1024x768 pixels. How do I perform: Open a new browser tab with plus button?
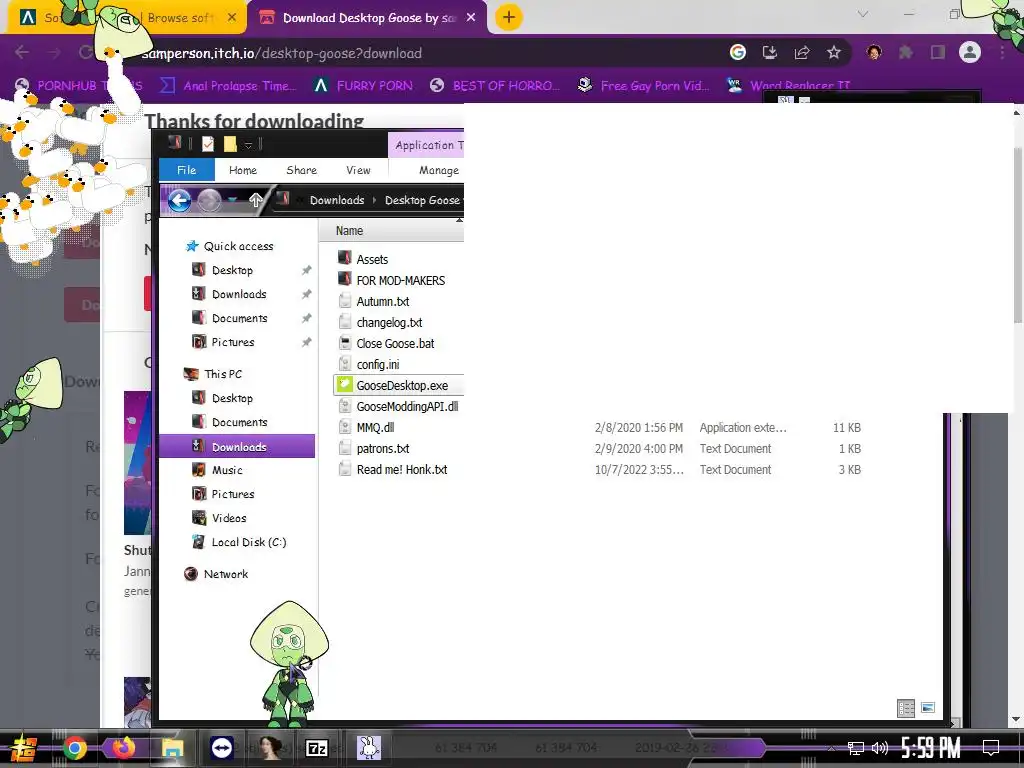pos(509,18)
